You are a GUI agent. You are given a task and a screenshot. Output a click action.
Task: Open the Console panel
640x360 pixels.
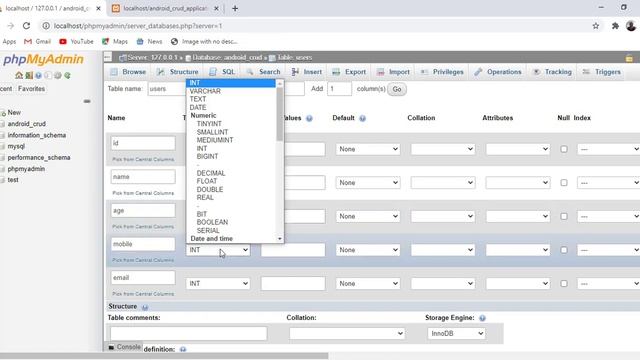point(124,347)
